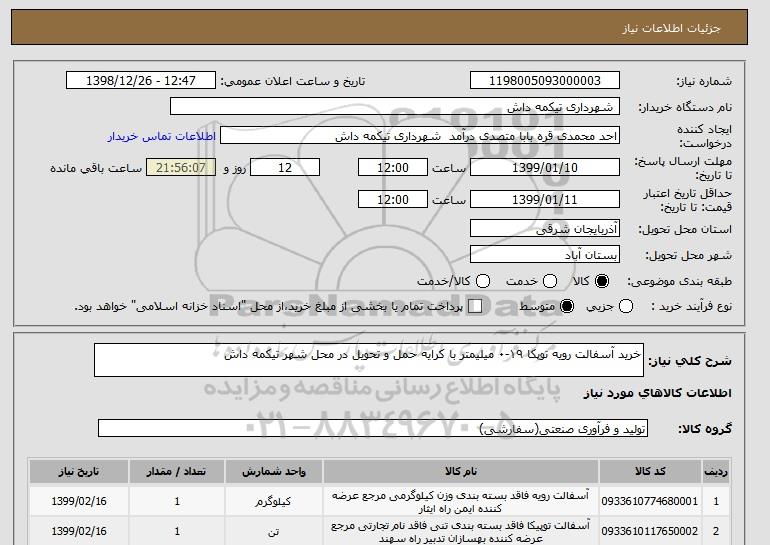Click the جزئیات اطلاعات نیاز header title
This screenshot has width=770, height=545.
tap(671, 28)
